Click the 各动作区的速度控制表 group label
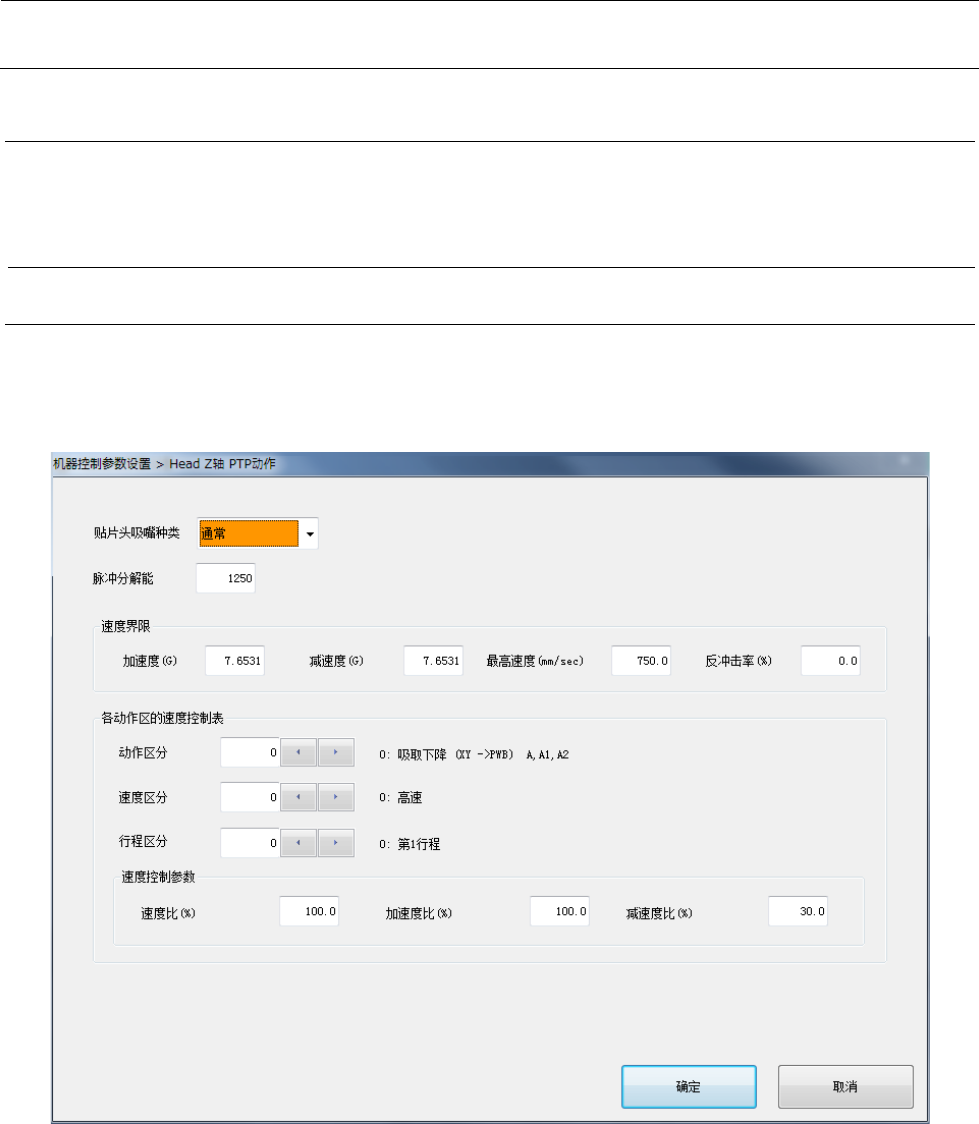This screenshot has height=1124, width=979. [x=163, y=718]
